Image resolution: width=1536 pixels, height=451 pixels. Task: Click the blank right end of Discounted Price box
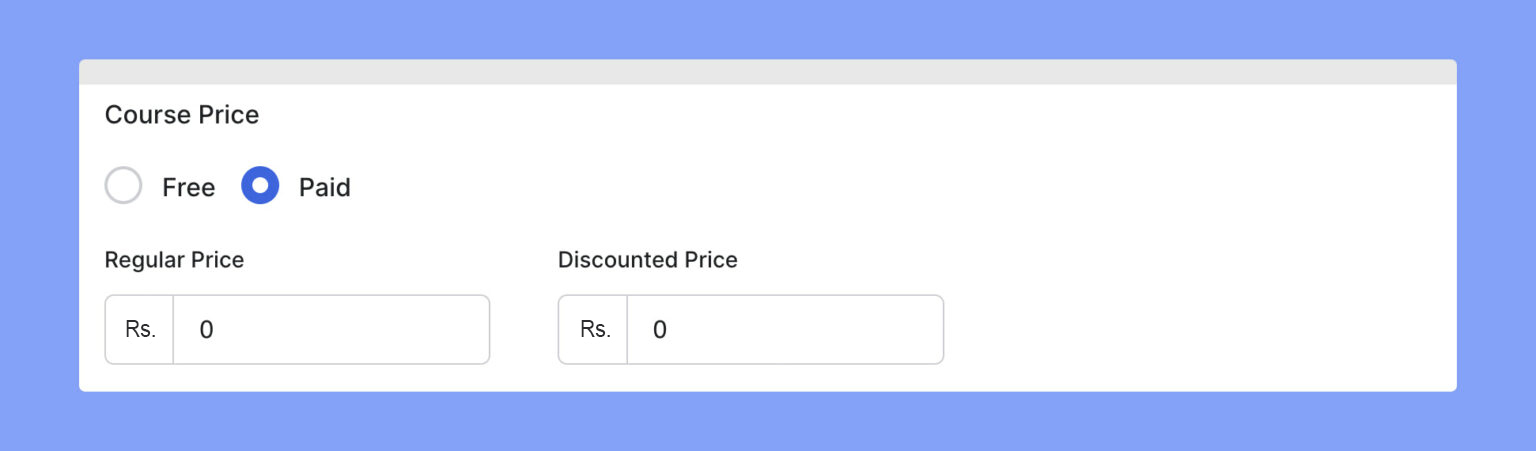(x=904, y=330)
